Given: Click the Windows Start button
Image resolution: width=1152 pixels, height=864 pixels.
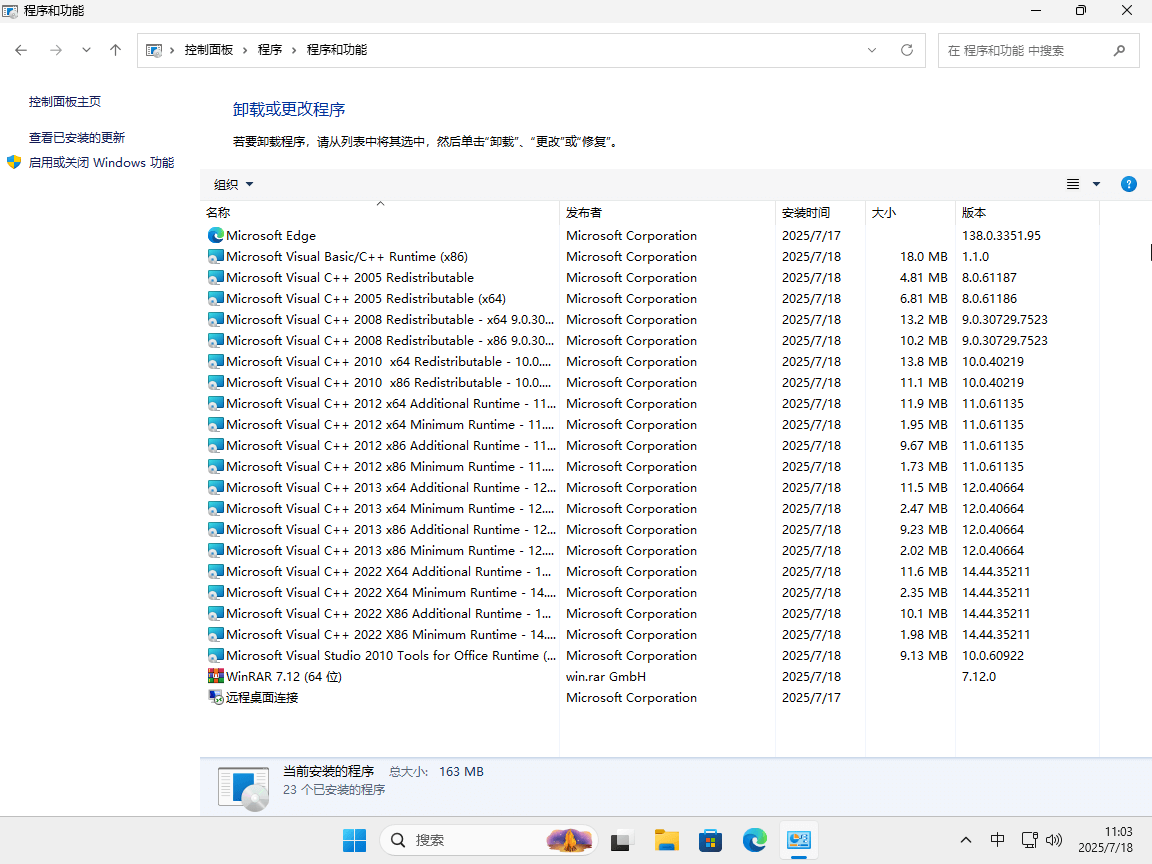Looking at the screenshot, I should click(354, 840).
